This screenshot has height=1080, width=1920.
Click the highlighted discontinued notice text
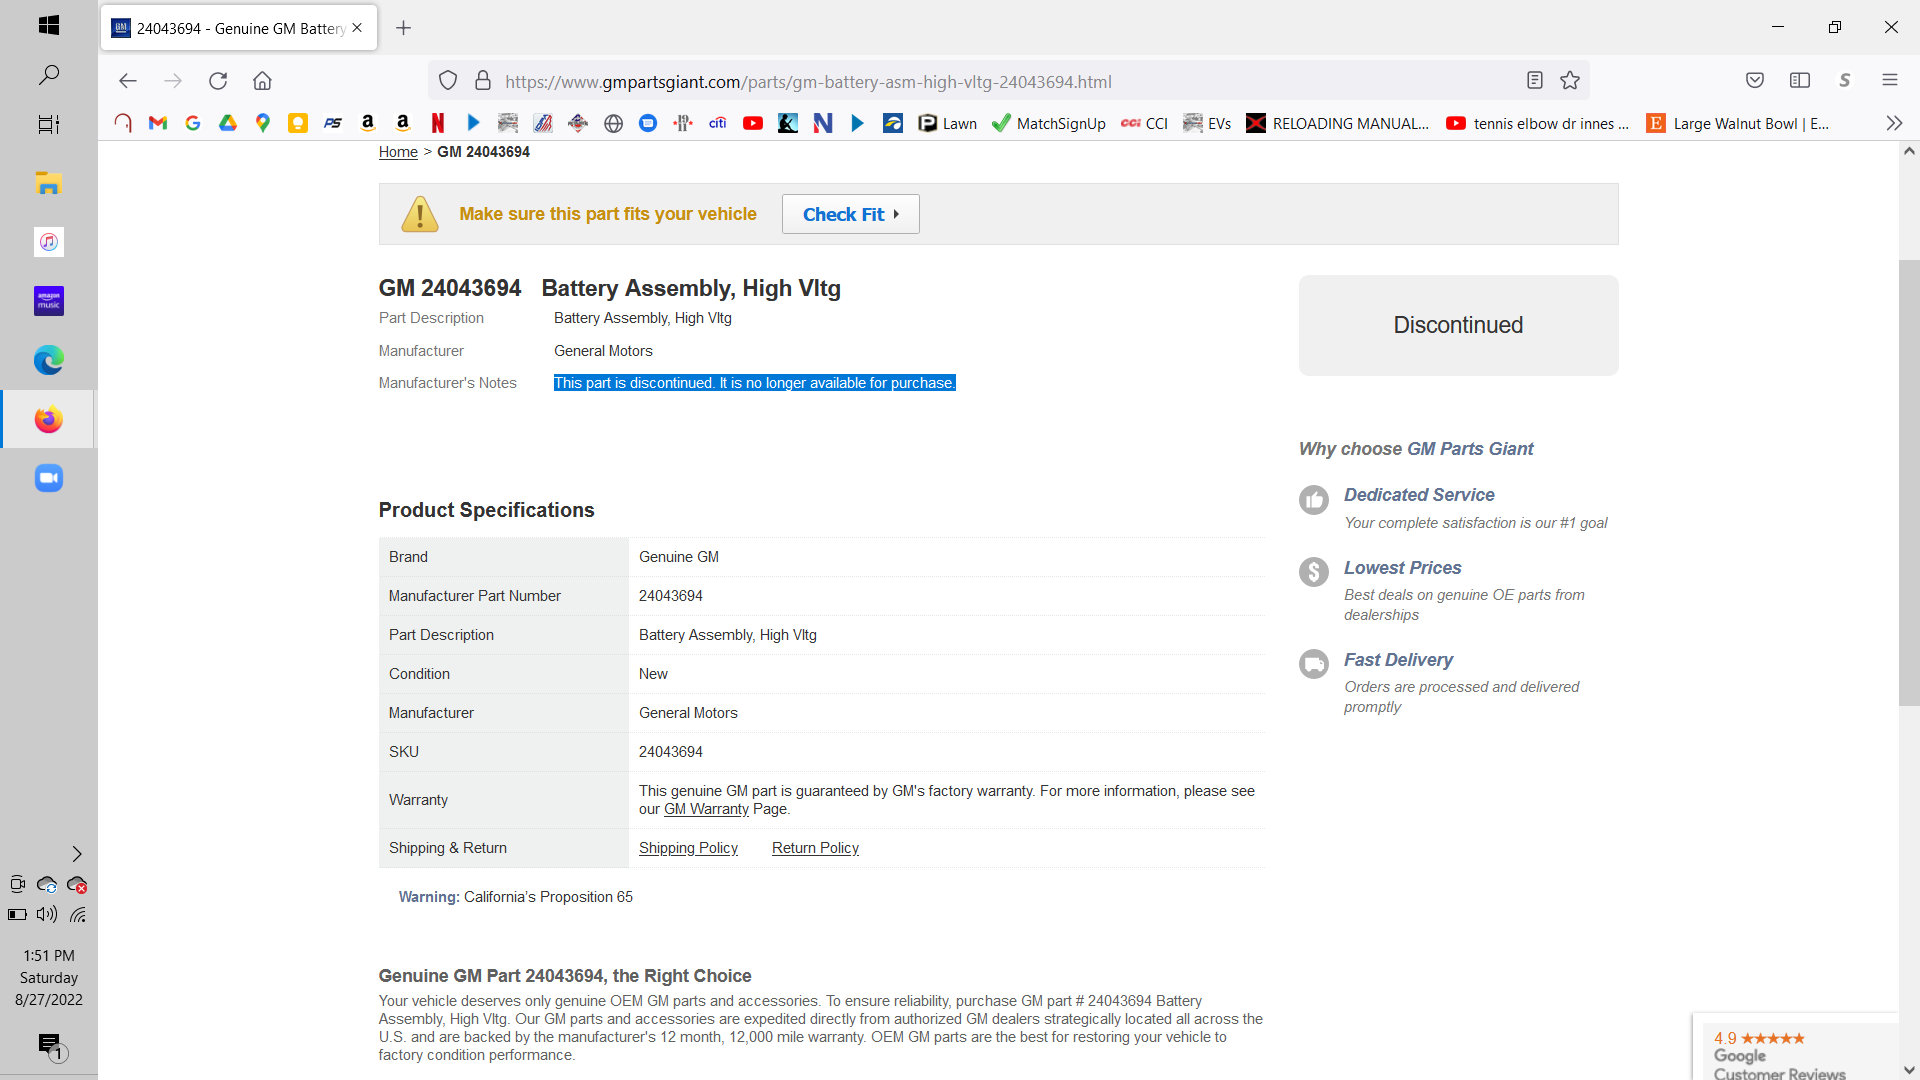coord(755,383)
